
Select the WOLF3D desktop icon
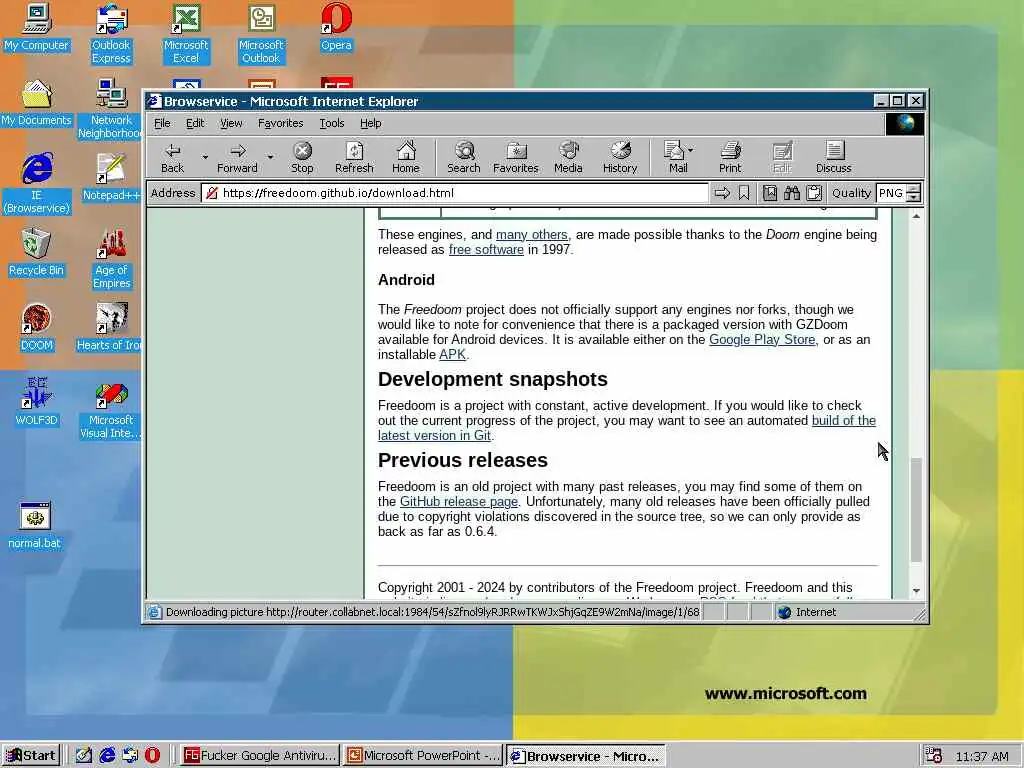[36, 402]
